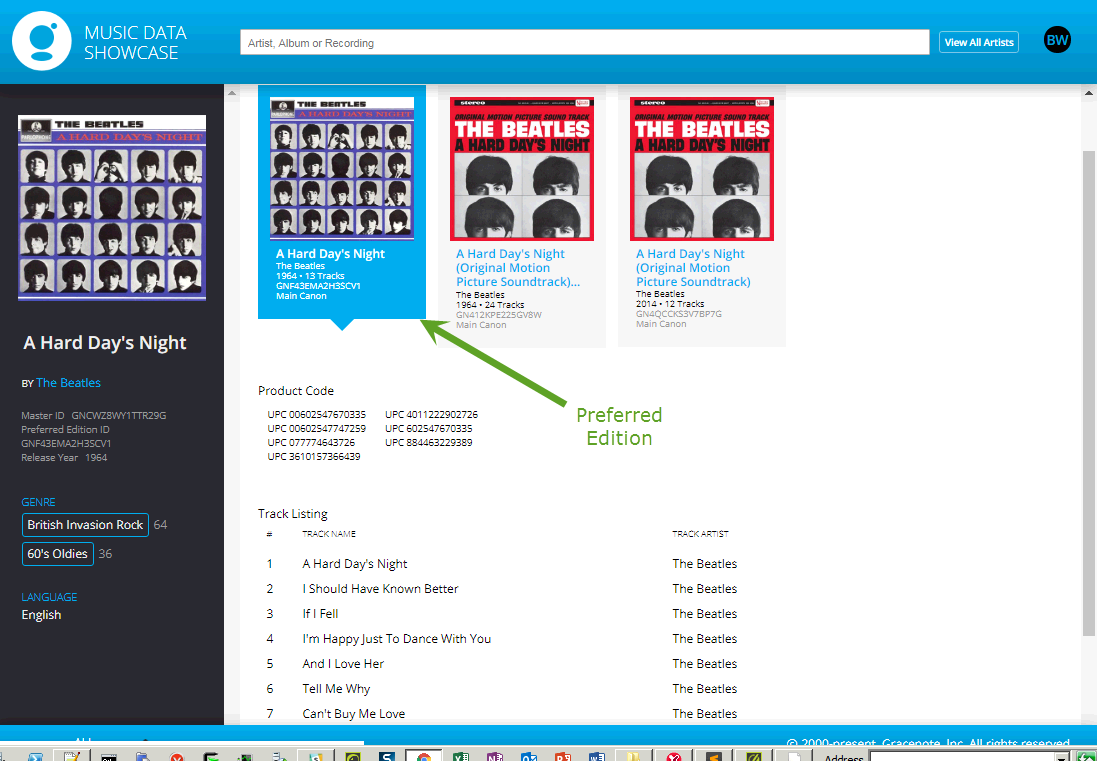Open The Beatles artist link in sidebar
Image resolution: width=1097 pixels, height=761 pixels.
point(68,383)
